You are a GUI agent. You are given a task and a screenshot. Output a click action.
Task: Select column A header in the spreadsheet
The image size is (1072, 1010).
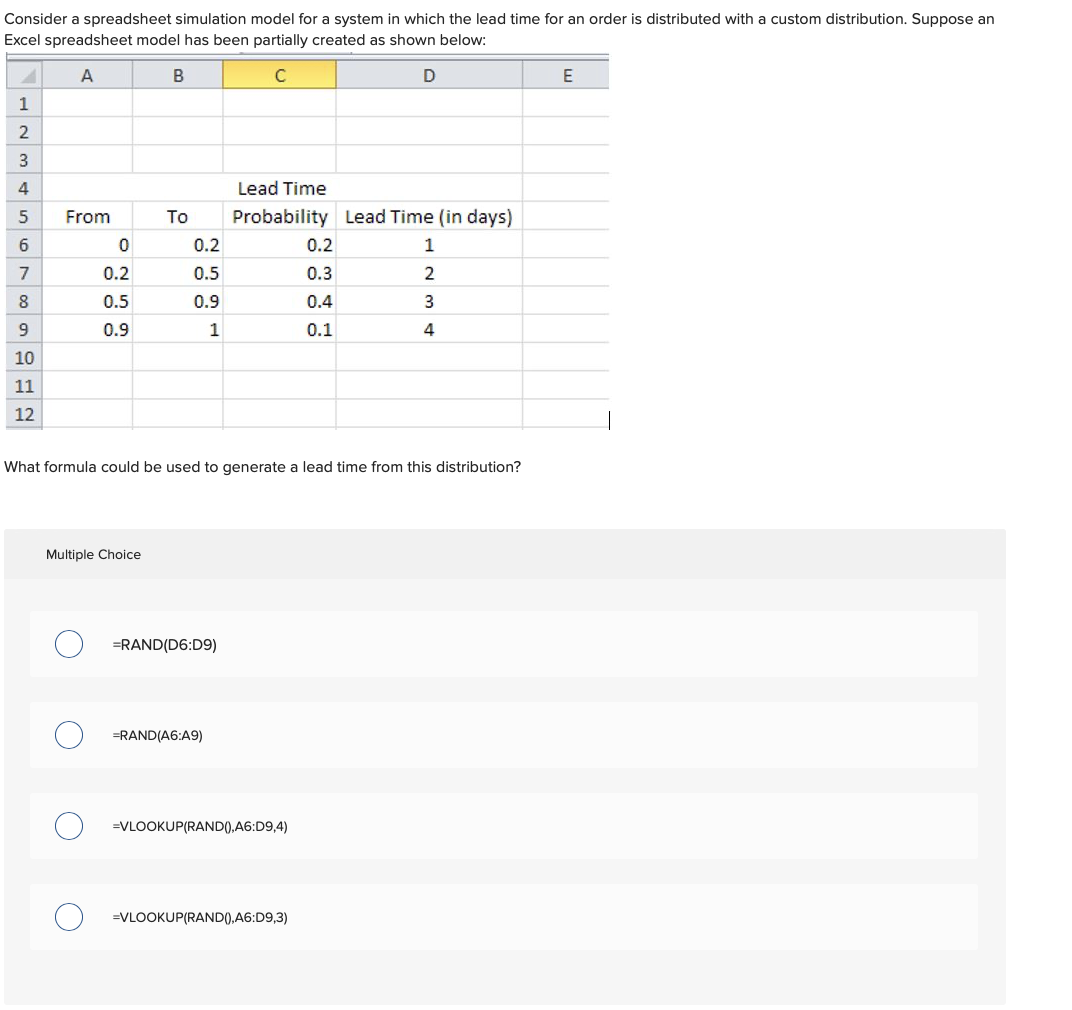[86, 73]
